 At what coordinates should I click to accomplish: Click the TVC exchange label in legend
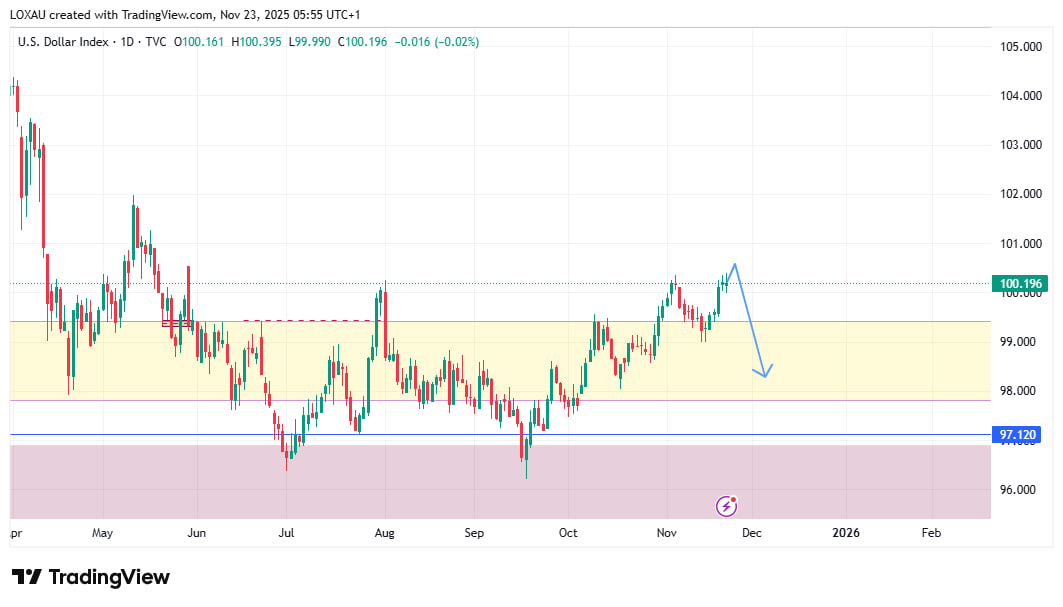[155, 42]
